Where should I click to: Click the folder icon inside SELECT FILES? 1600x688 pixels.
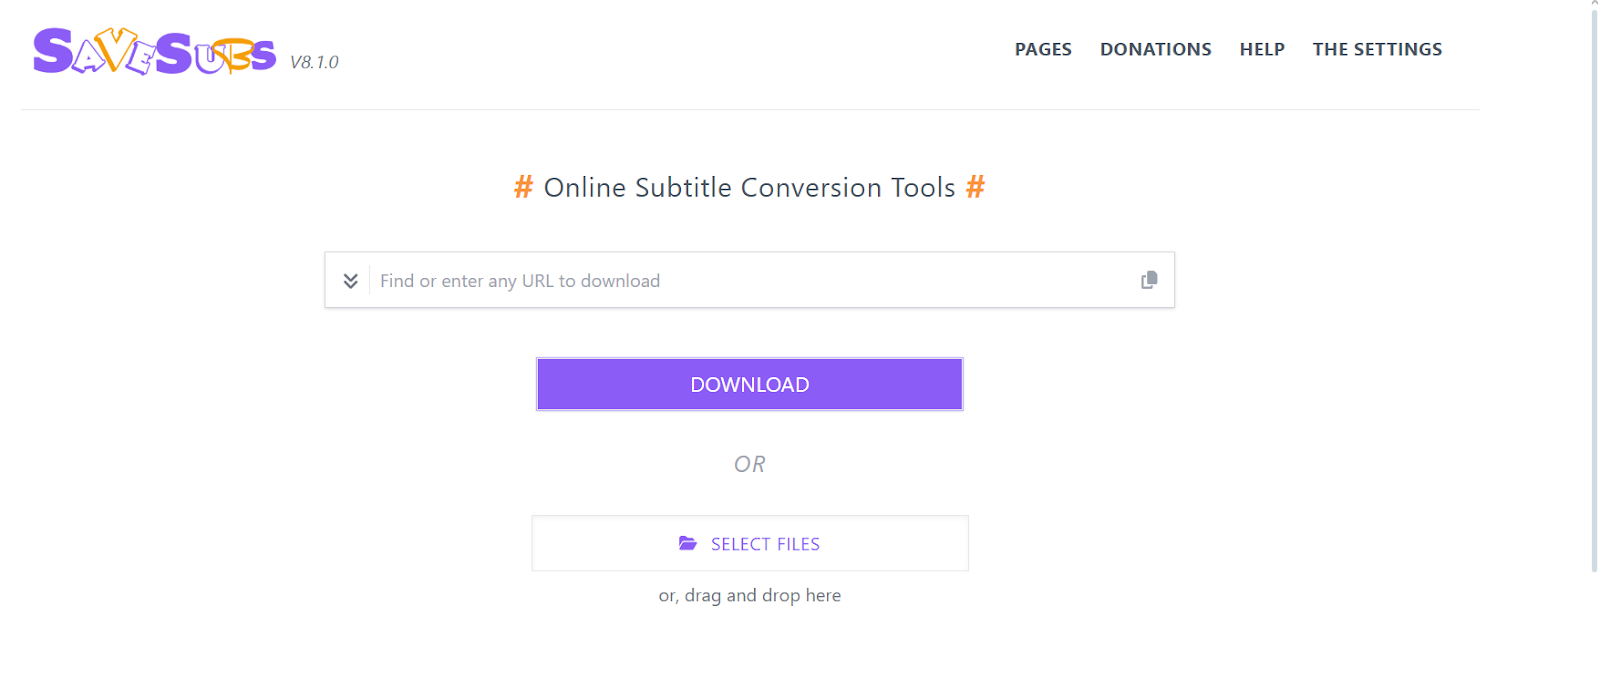coord(687,543)
